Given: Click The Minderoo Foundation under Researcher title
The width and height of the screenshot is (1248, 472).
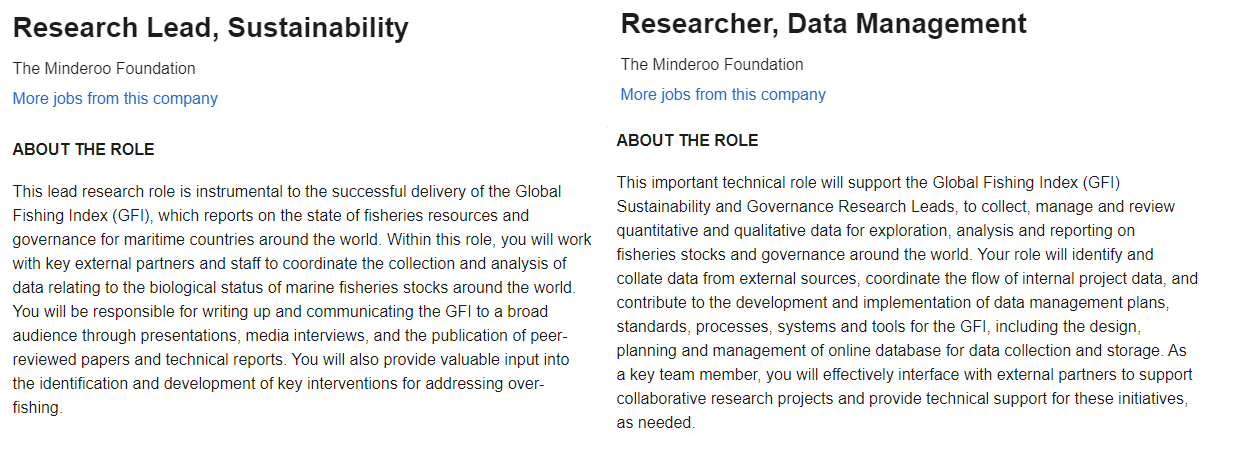Looking at the screenshot, I should [712, 64].
